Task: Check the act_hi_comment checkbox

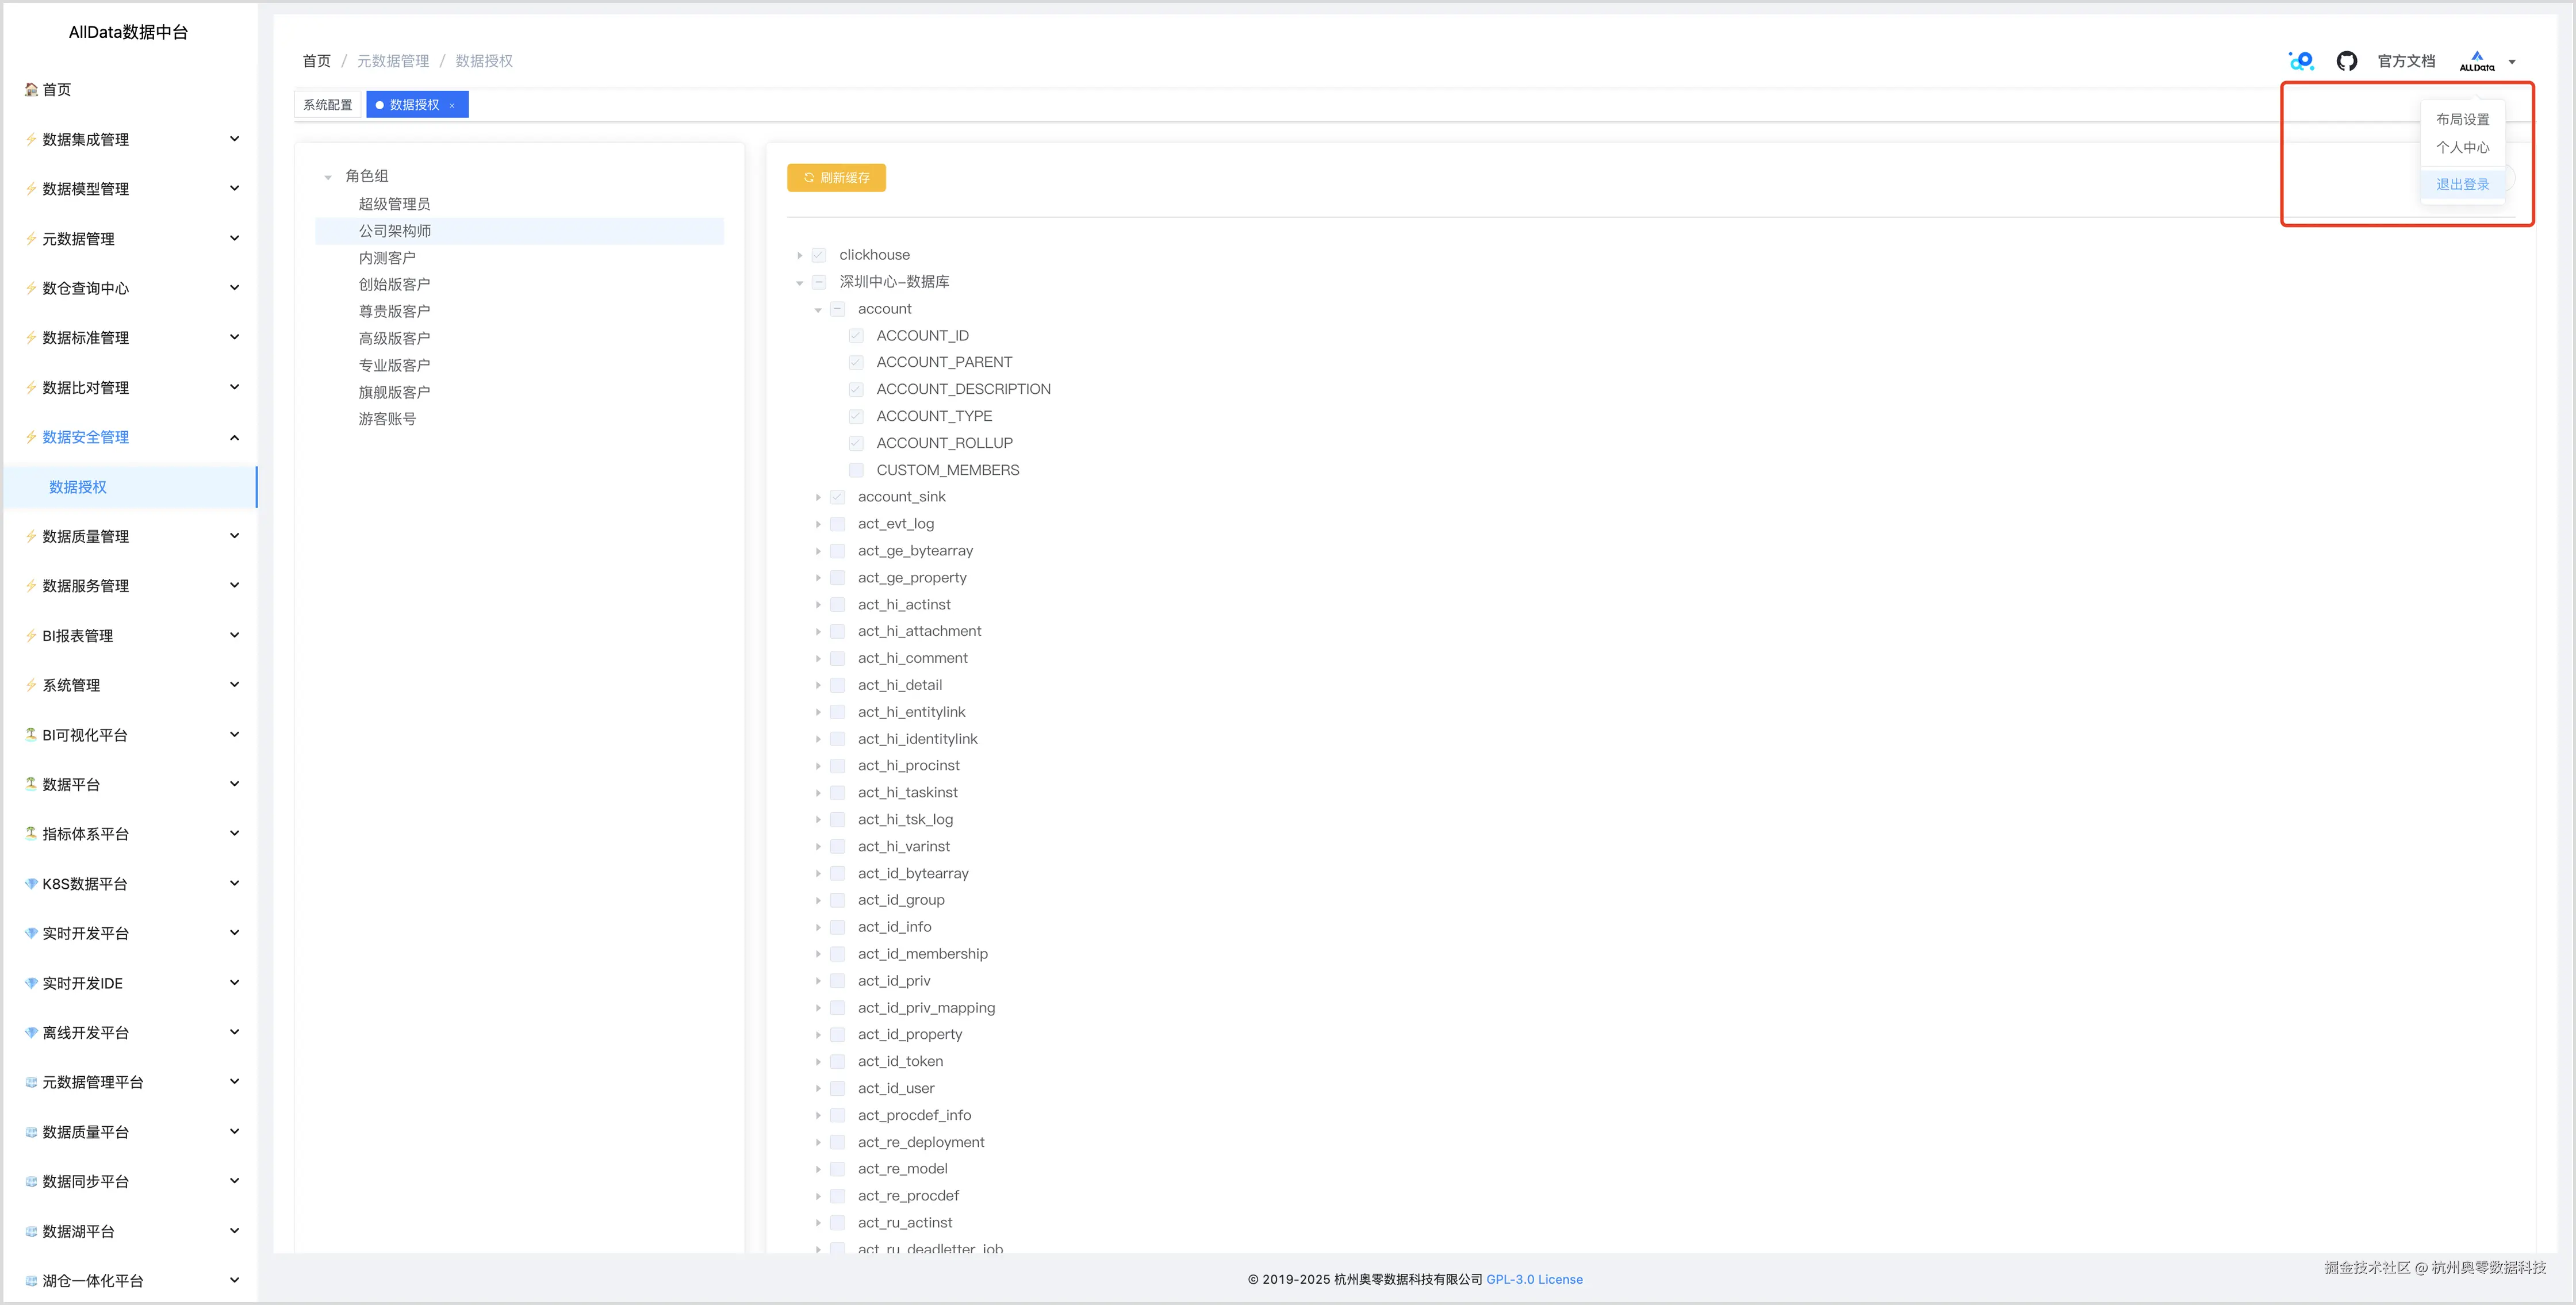Action: (x=838, y=658)
